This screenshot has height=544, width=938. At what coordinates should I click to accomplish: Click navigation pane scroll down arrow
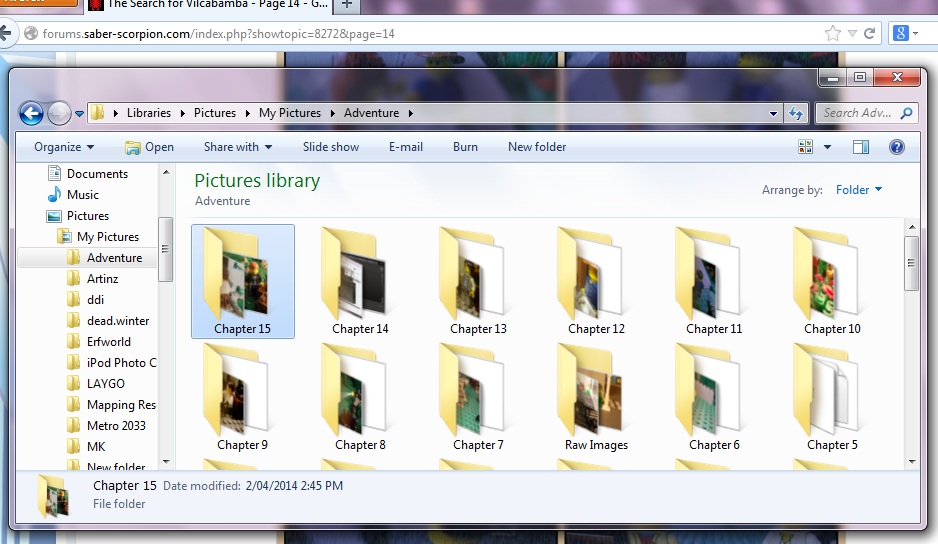click(x=166, y=462)
